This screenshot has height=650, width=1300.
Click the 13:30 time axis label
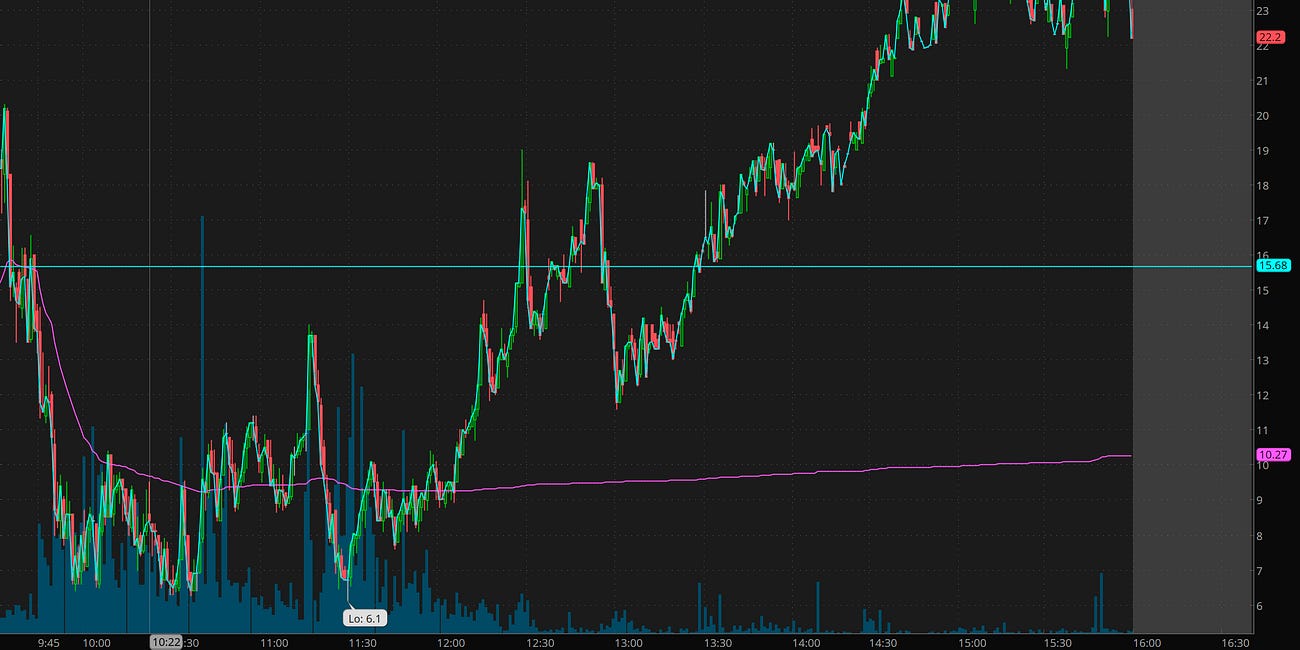pyautogui.click(x=717, y=643)
